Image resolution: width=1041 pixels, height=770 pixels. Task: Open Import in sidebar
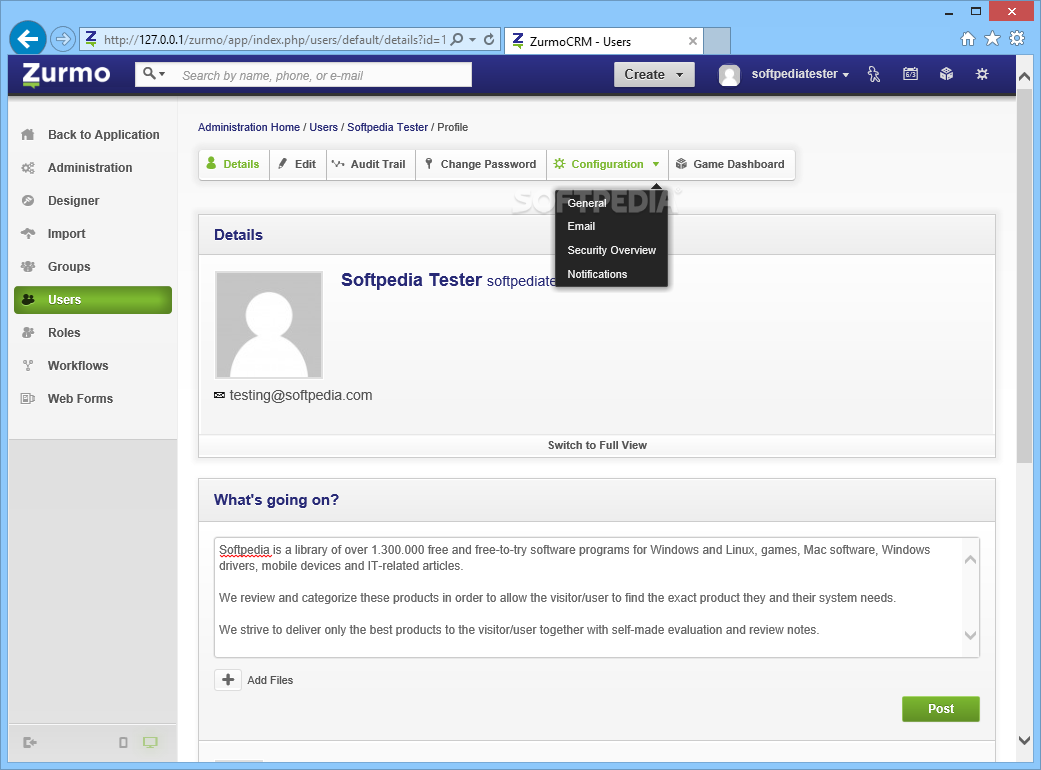click(x=66, y=234)
